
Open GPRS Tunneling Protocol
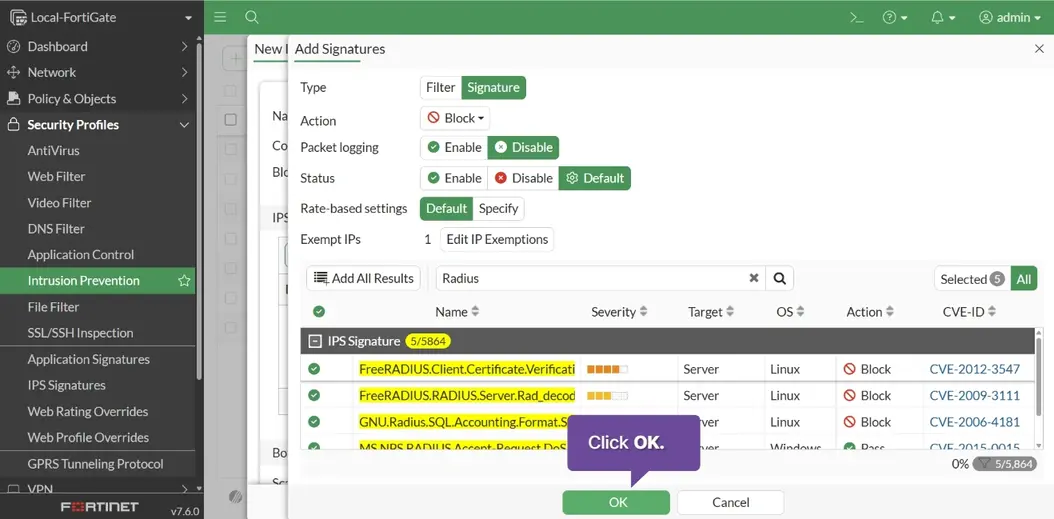pyautogui.click(x=95, y=465)
